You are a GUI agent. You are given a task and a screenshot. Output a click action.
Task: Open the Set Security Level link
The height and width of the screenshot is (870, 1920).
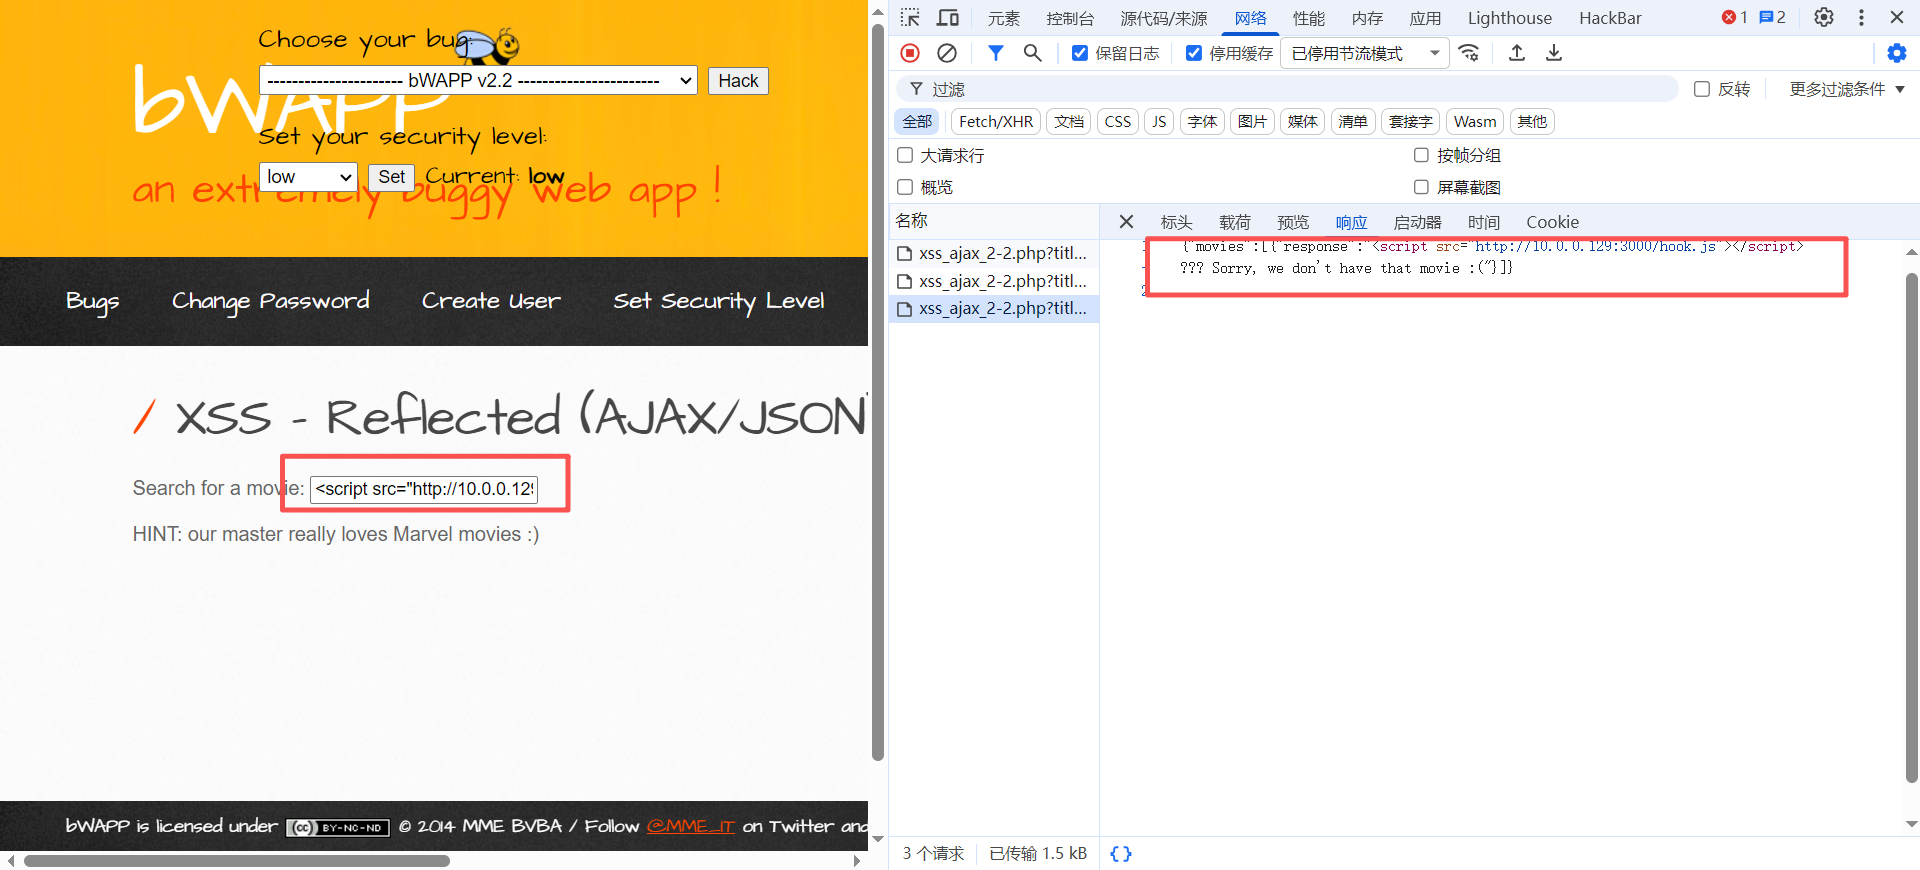pyautogui.click(x=719, y=301)
